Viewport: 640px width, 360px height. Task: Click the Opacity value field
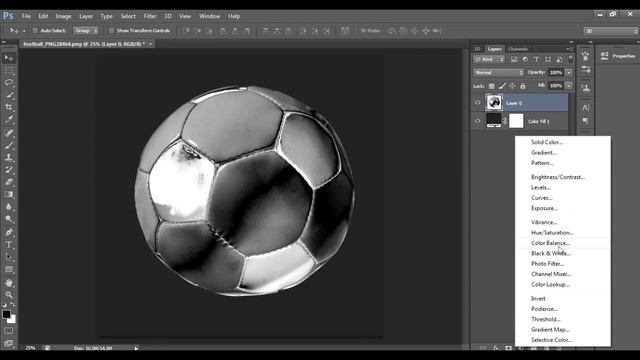tap(556, 73)
